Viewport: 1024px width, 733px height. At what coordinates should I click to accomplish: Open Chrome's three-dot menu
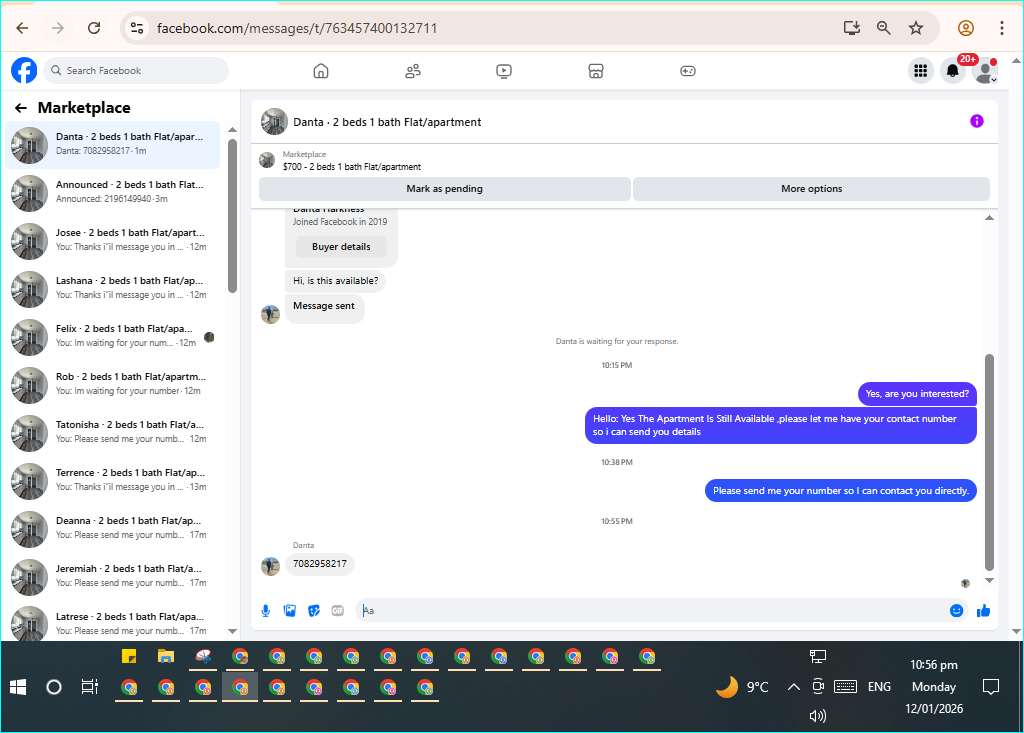coord(1001,28)
